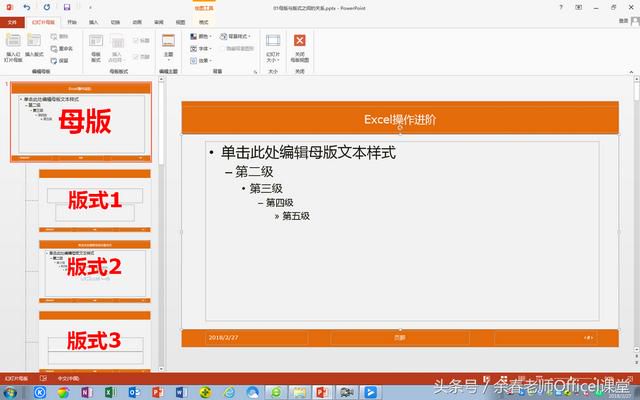Select layout thumbnail marked 版式2
640x400 pixels.
(95, 271)
